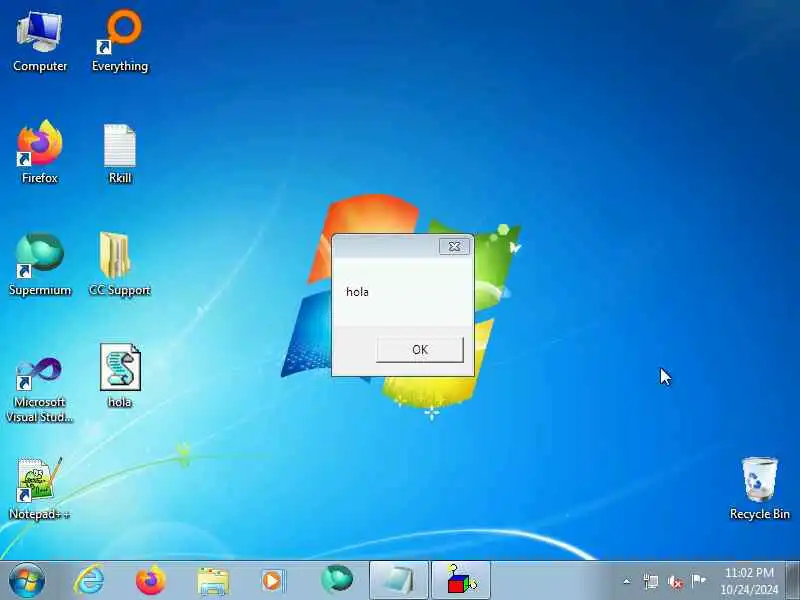Open the Windows Start menu

pos(27,581)
